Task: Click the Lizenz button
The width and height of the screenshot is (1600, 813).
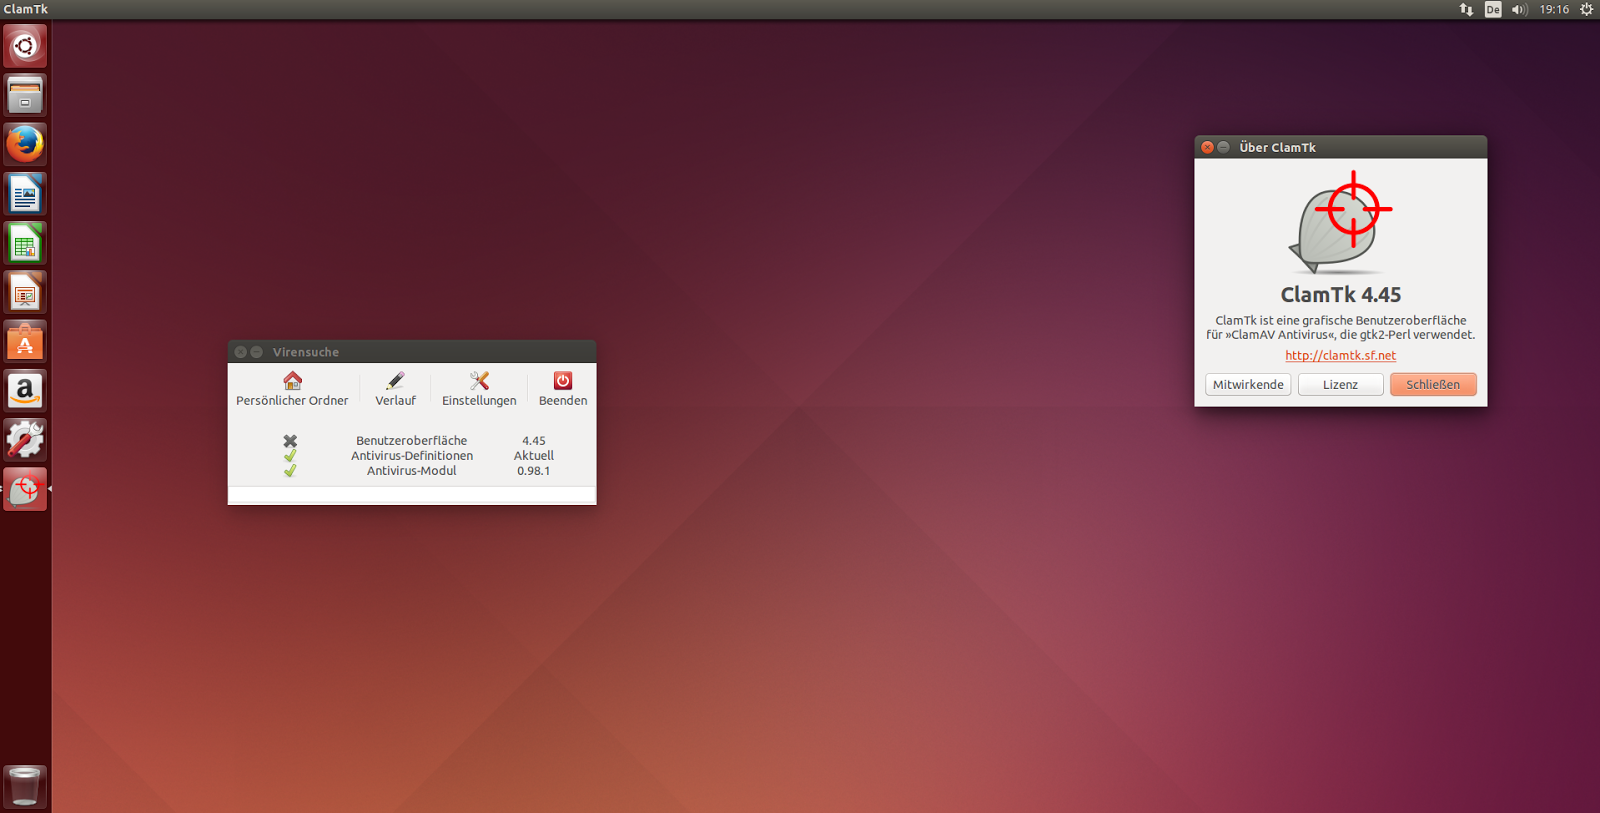Action: point(1341,385)
